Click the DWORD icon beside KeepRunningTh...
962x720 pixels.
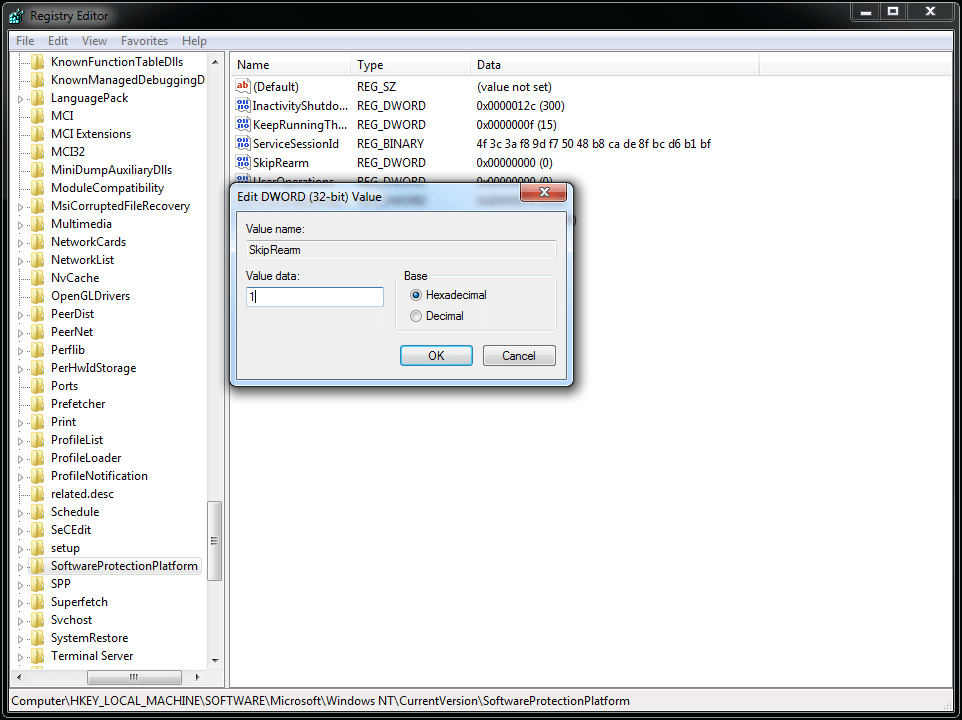coord(242,124)
